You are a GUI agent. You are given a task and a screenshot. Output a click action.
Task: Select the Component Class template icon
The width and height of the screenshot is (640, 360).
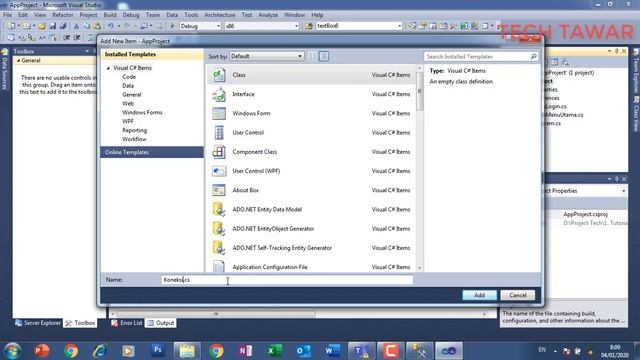coord(219,152)
